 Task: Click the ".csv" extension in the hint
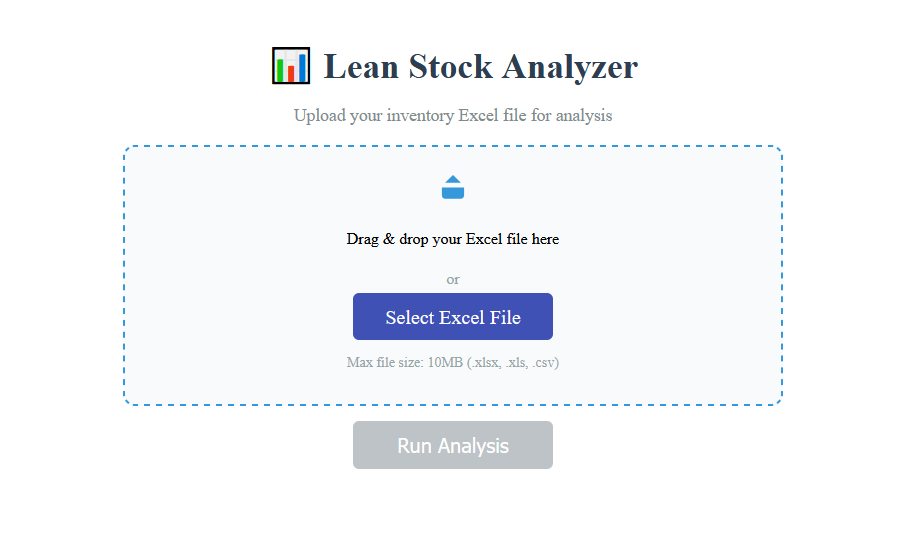click(545, 362)
